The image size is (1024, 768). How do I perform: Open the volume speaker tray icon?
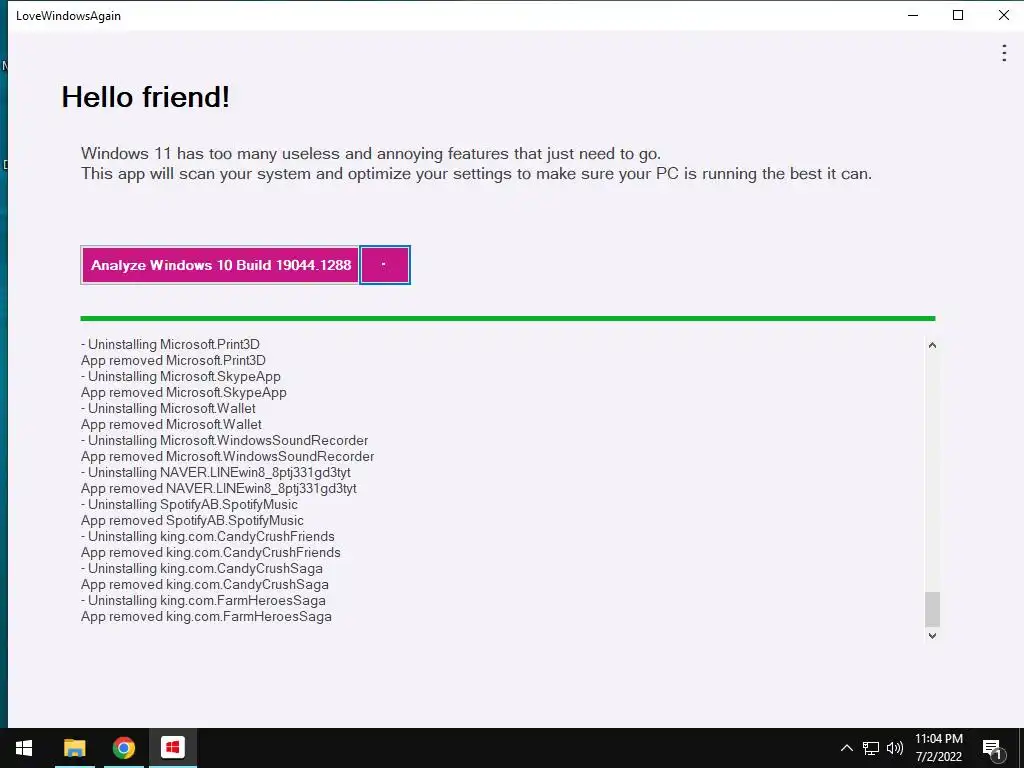[x=895, y=748]
